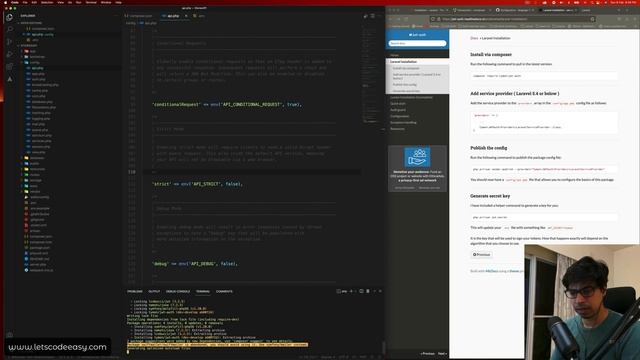Switch to the Comments panel tab

224,291
